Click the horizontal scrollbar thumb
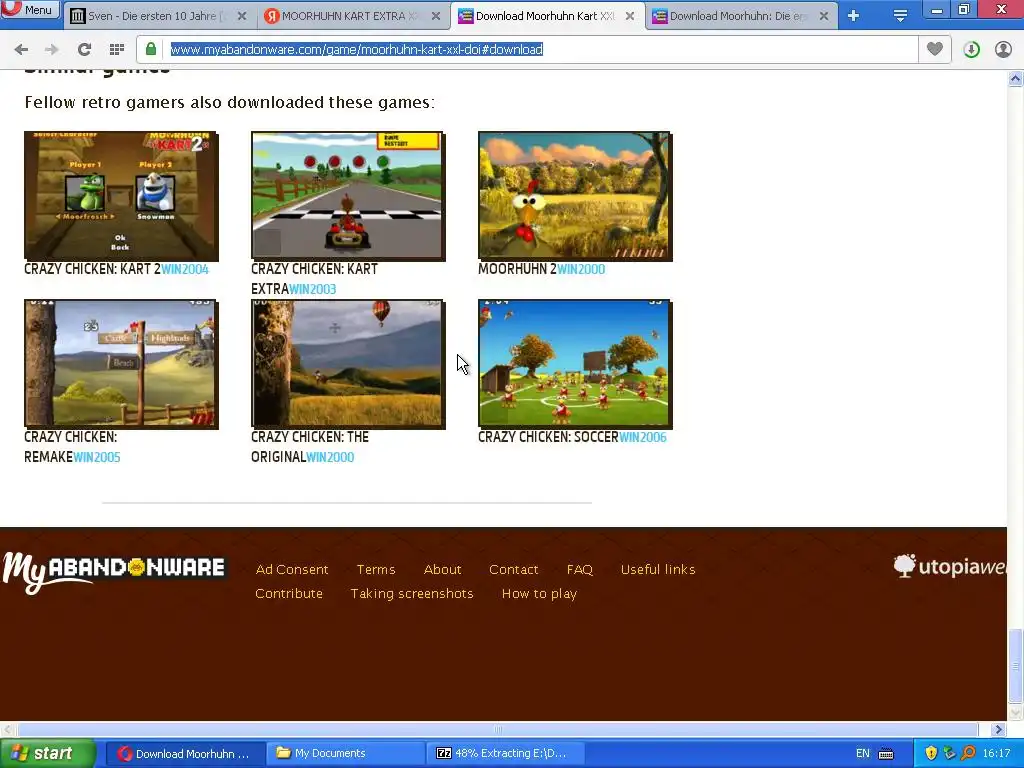This screenshot has height=768, width=1024. click(498, 729)
